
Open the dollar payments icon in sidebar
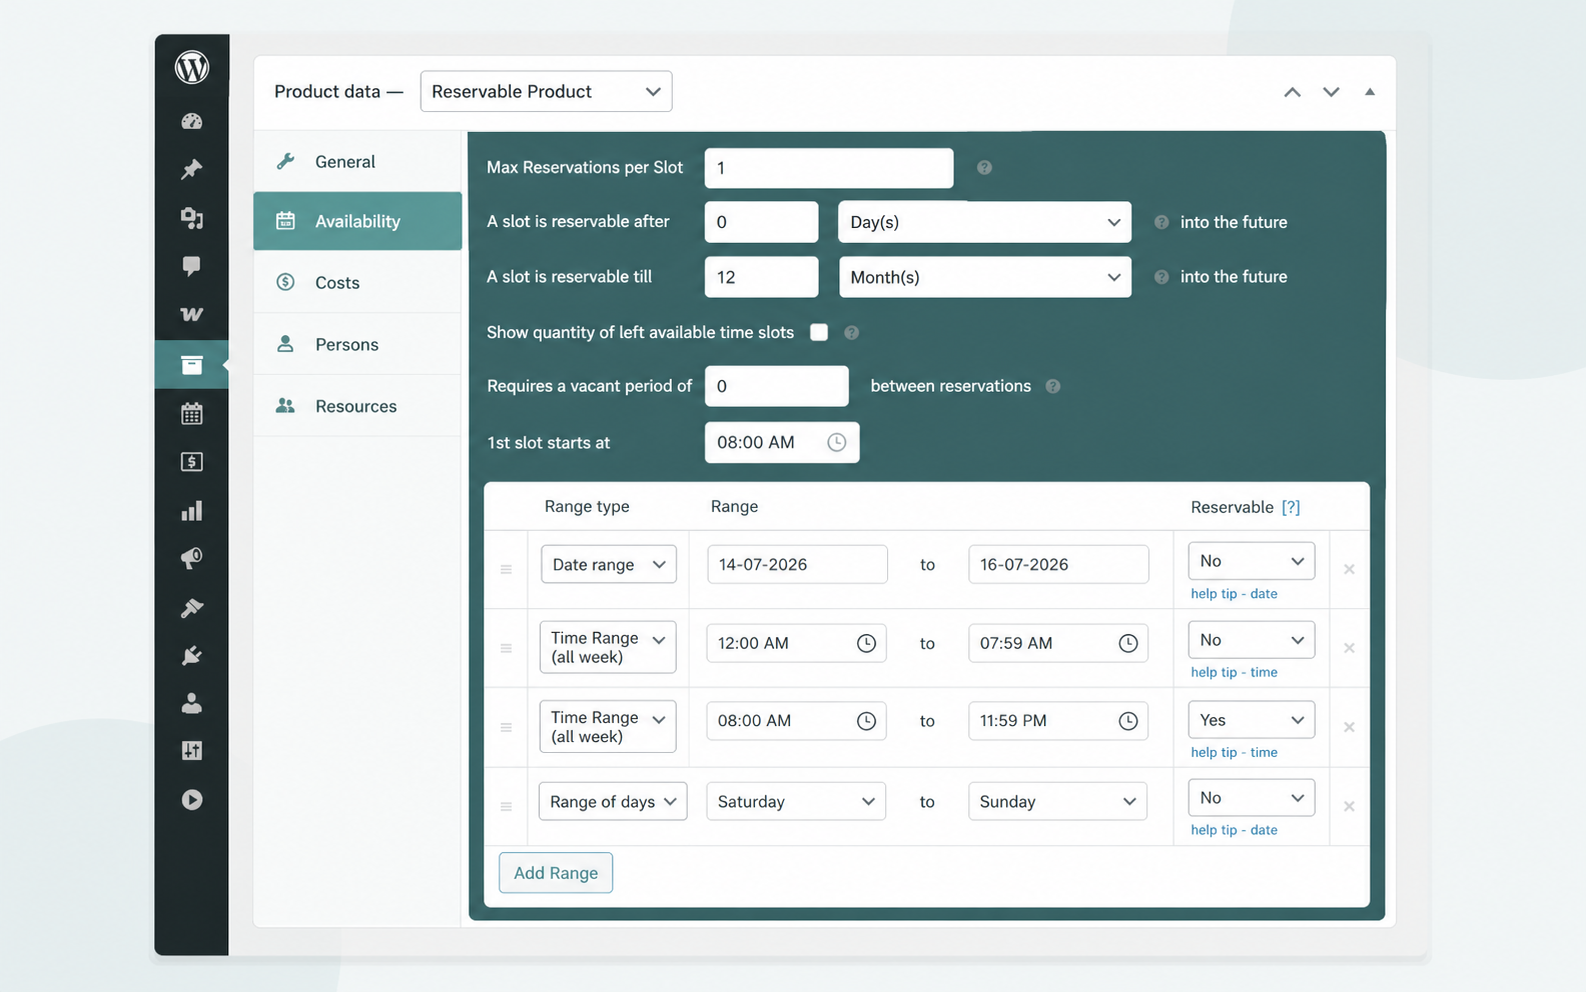click(192, 461)
